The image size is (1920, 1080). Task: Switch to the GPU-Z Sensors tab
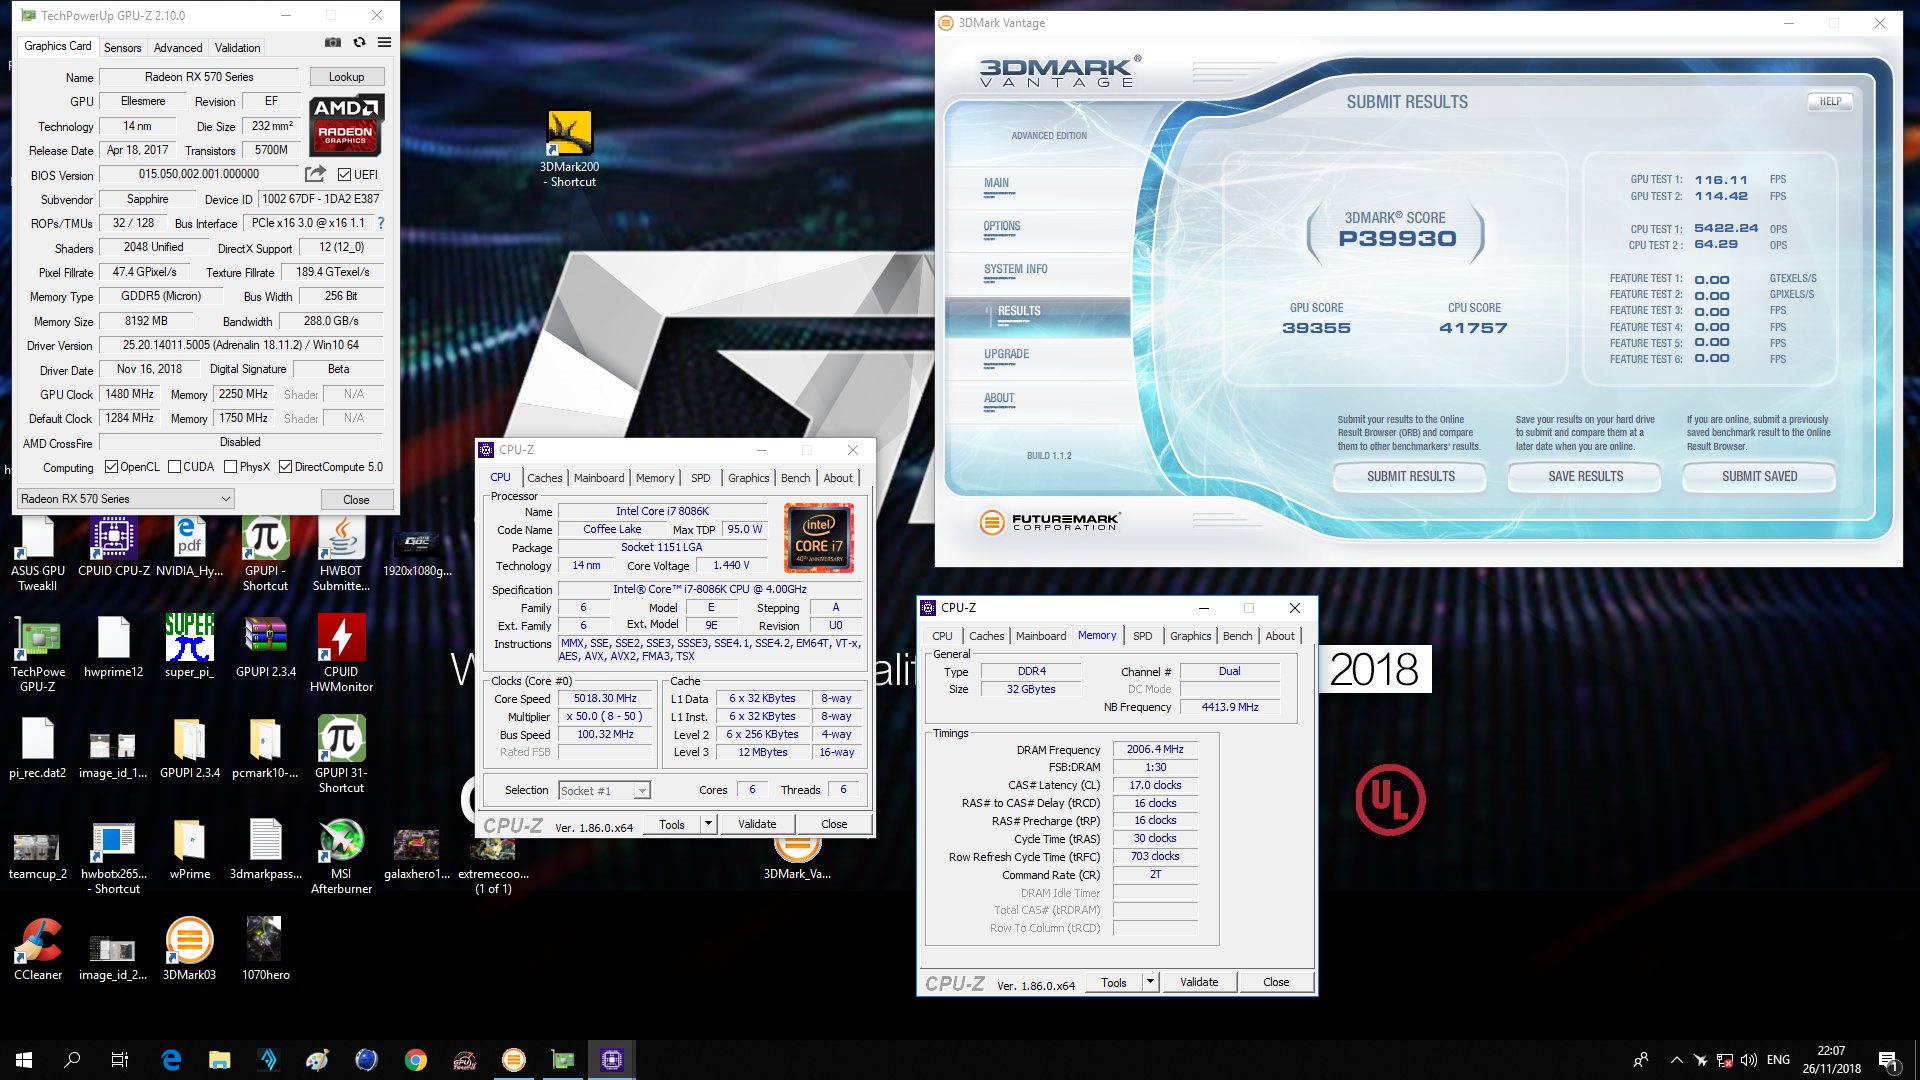122,47
